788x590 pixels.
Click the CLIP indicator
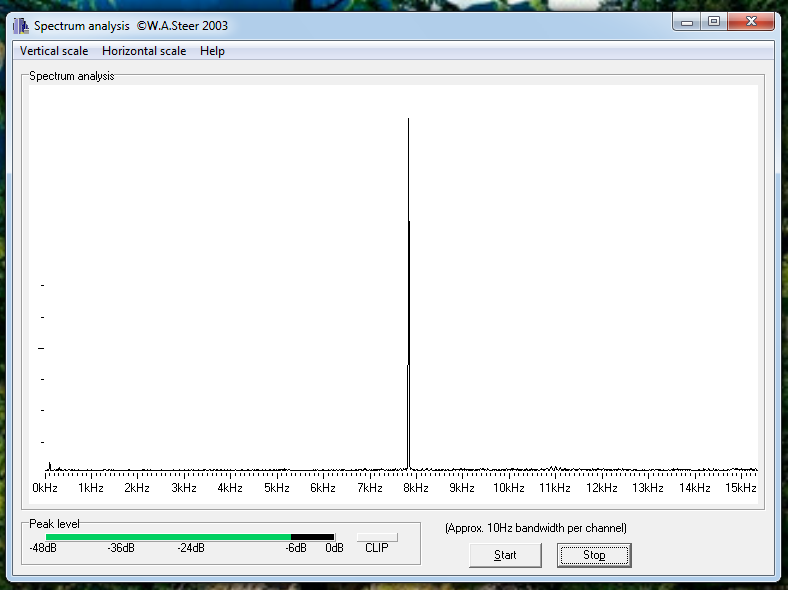(x=377, y=537)
